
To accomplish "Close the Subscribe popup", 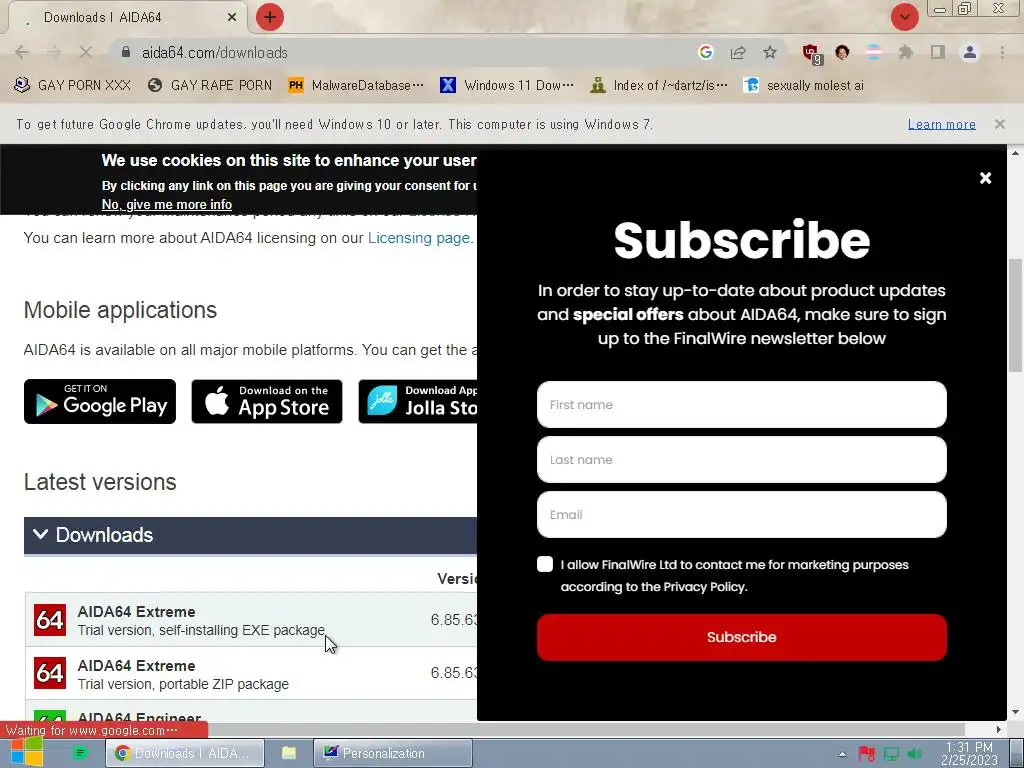I will [x=985, y=178].
